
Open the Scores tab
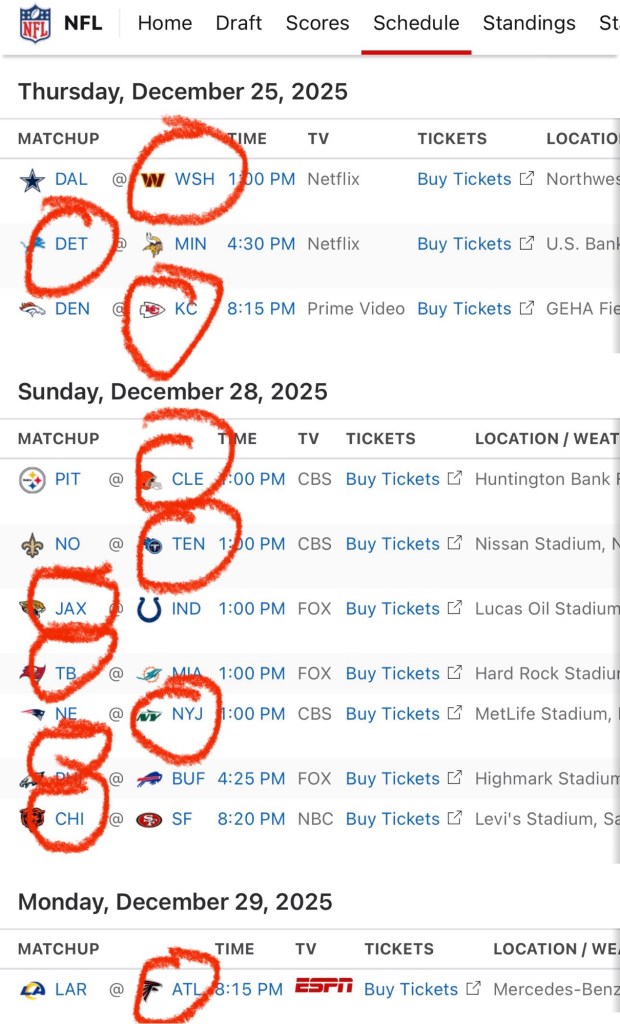[317, 23]
